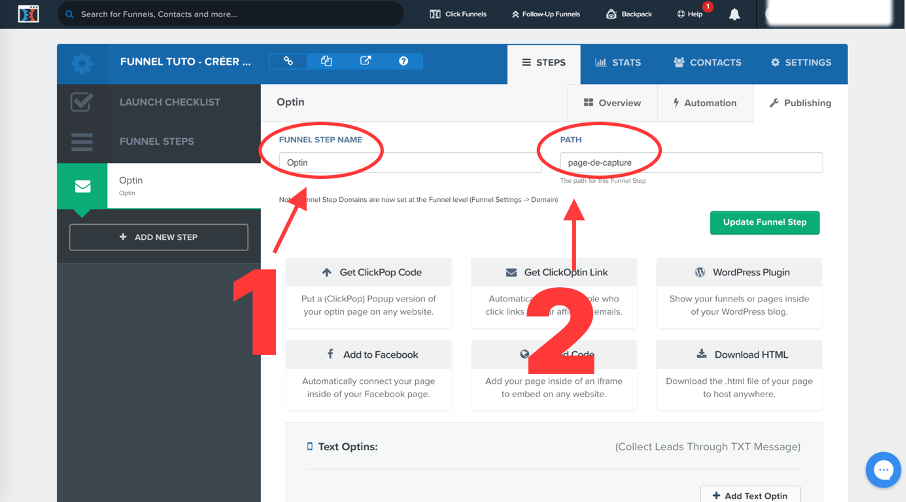This screenshot has width=906, height=502.
Task: Switch to the Steps tab
Action: pyautogui.click(x=544, y=62)
